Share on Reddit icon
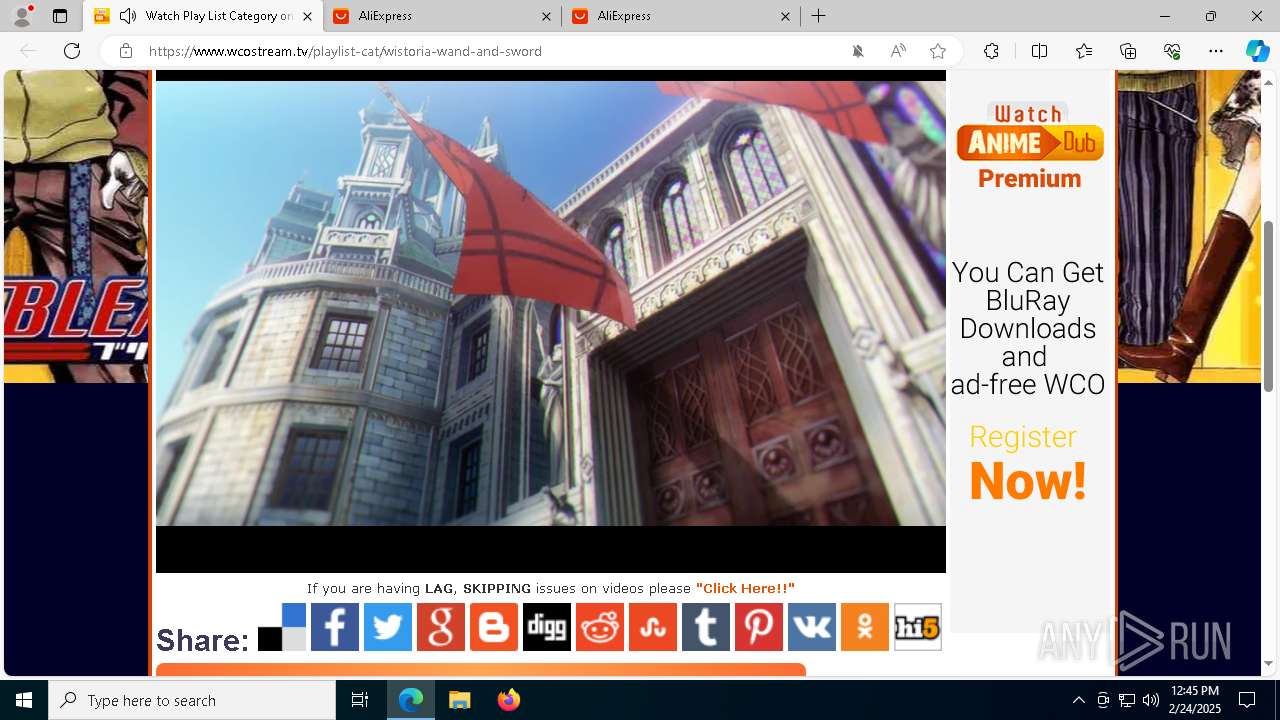1280x720 pixels. point(600,627)
